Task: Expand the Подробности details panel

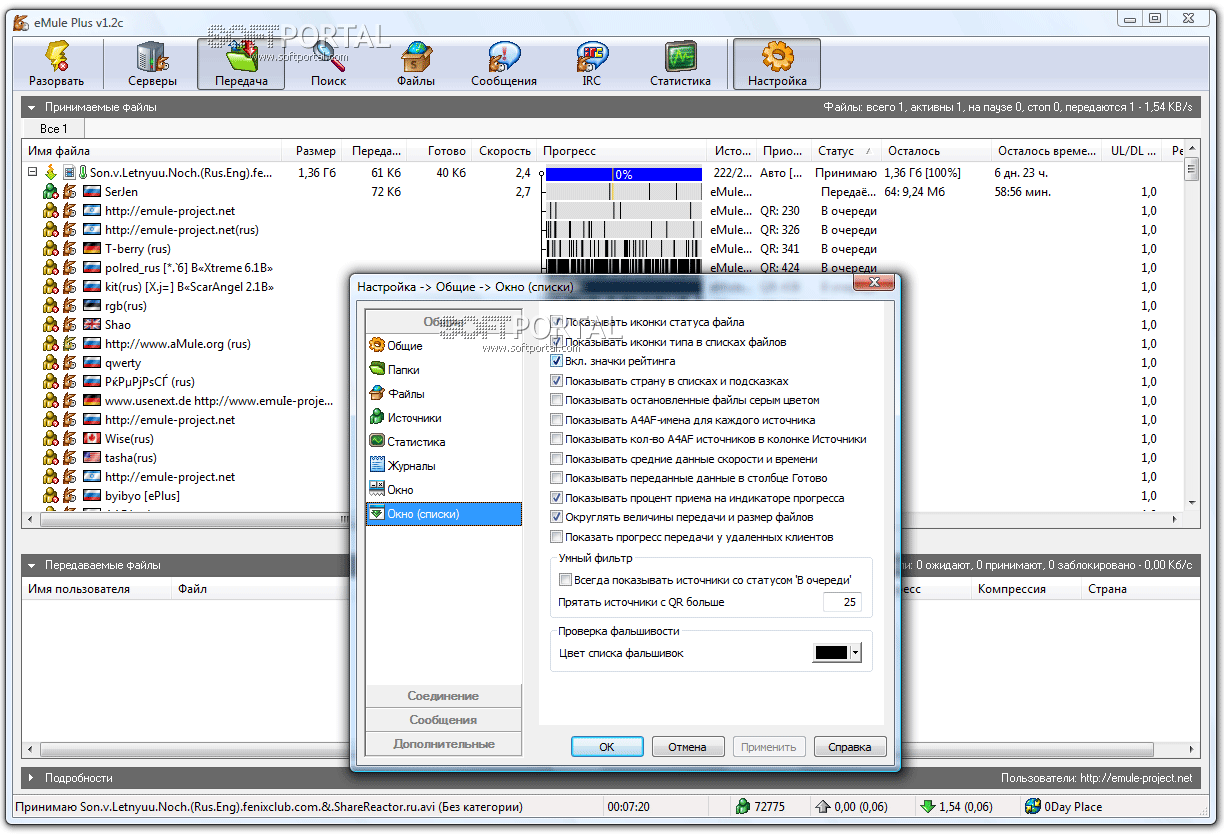Action: (33, 778)
